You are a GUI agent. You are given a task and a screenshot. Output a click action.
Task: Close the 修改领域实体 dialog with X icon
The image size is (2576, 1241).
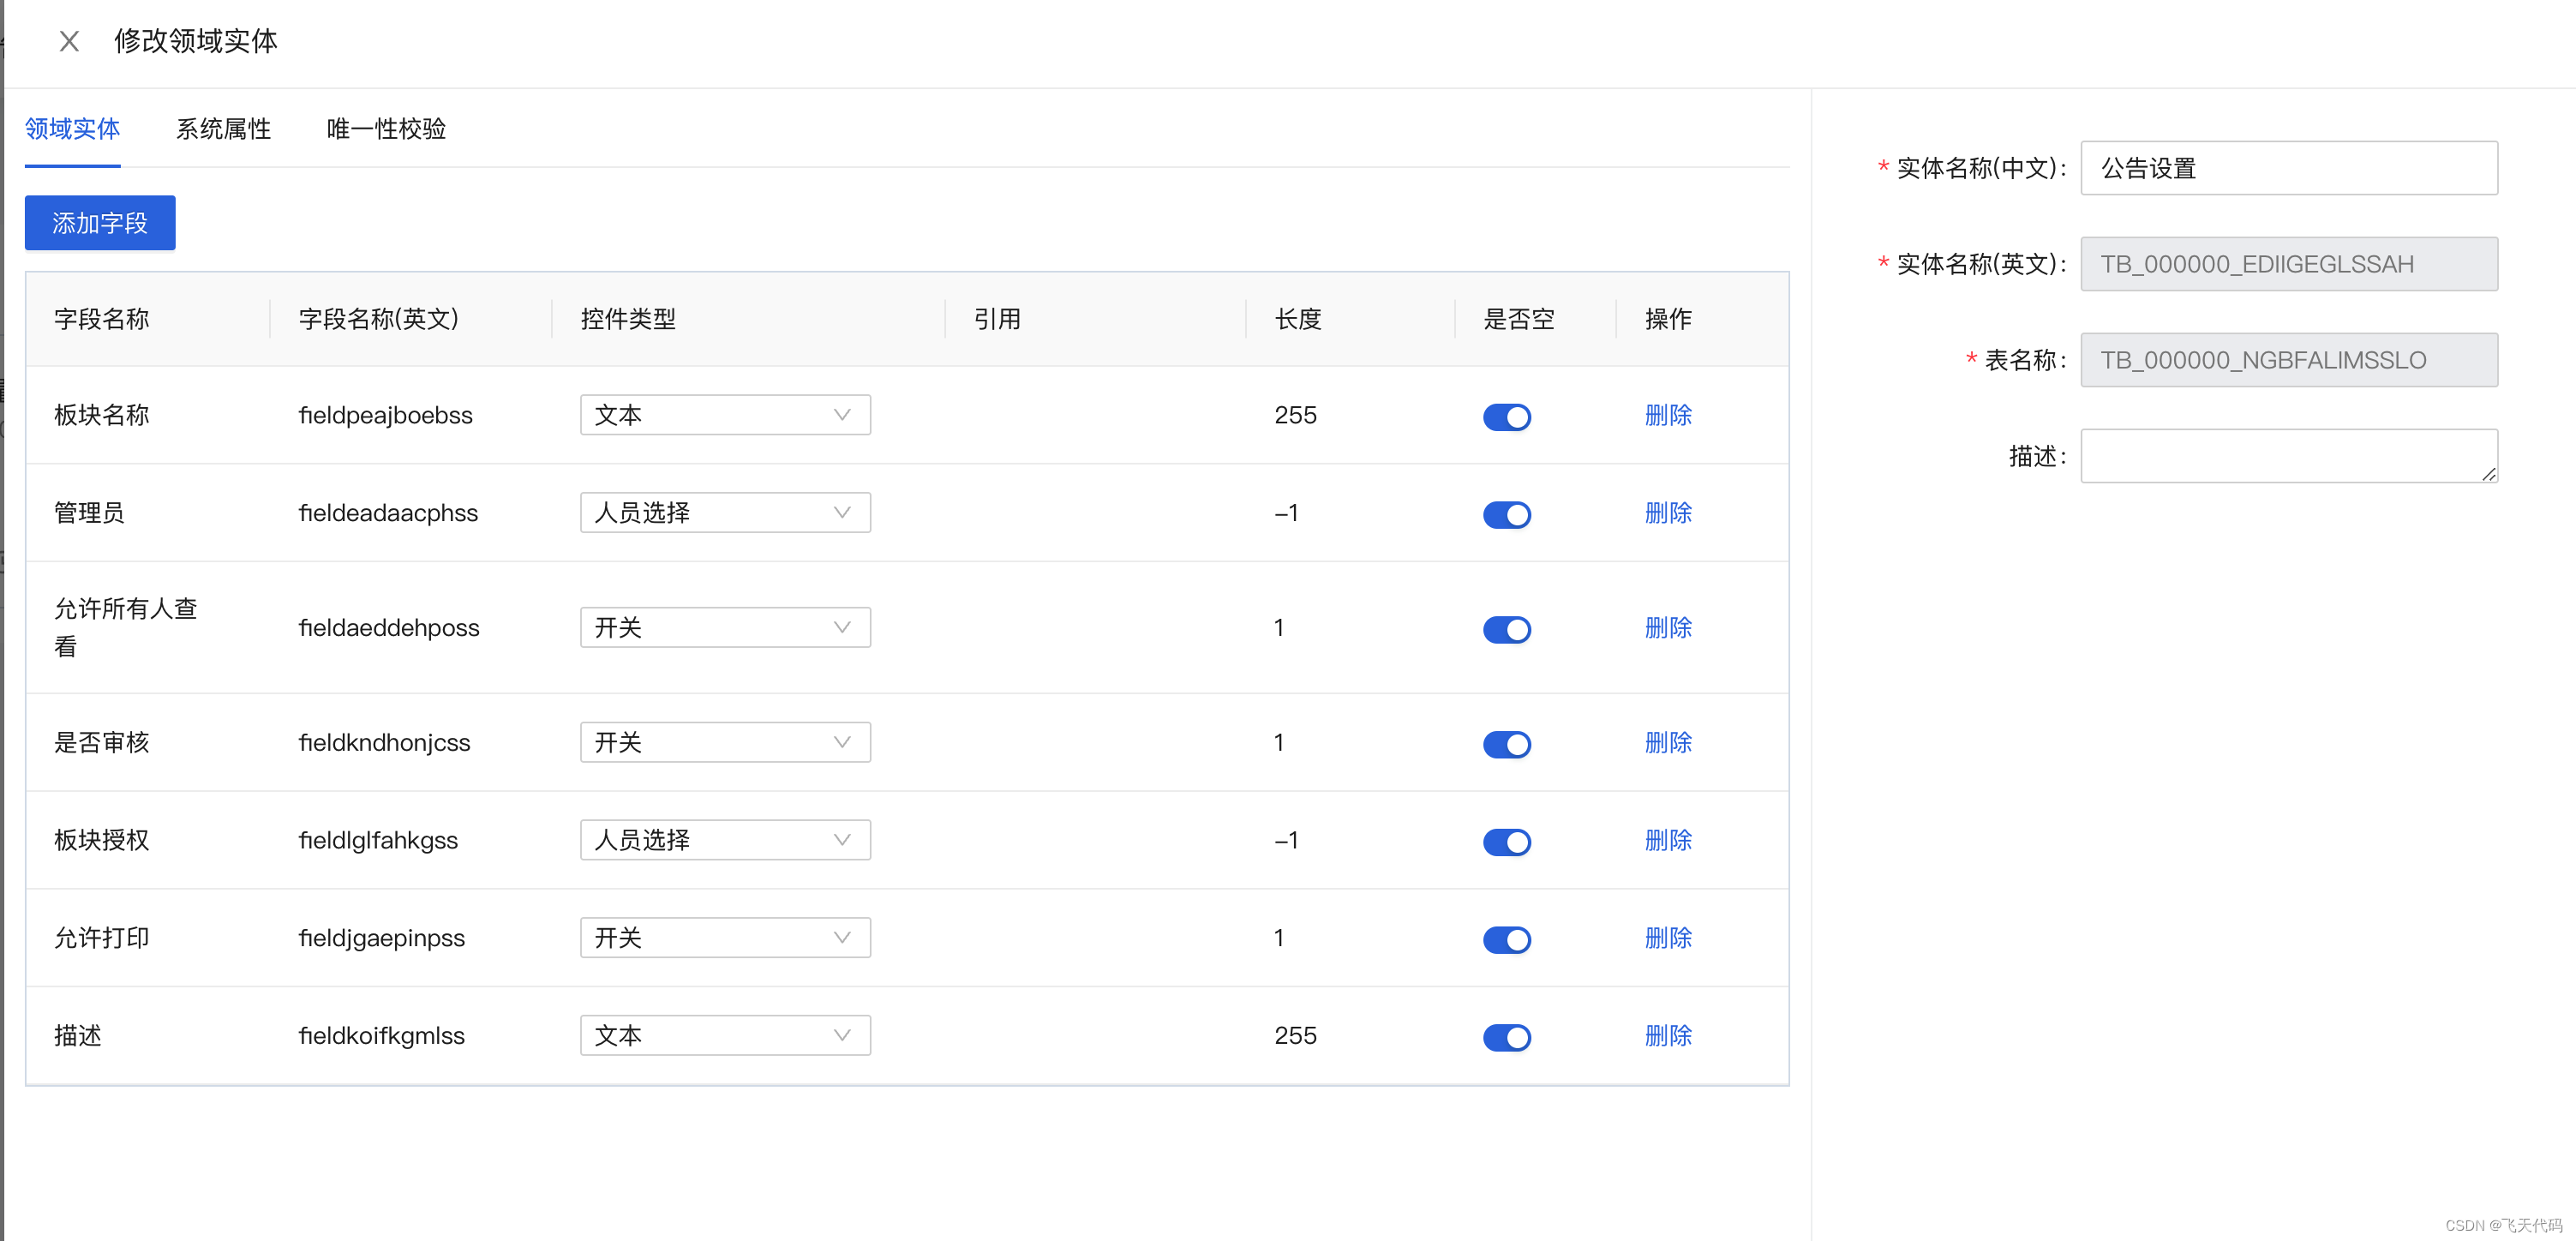69,41
